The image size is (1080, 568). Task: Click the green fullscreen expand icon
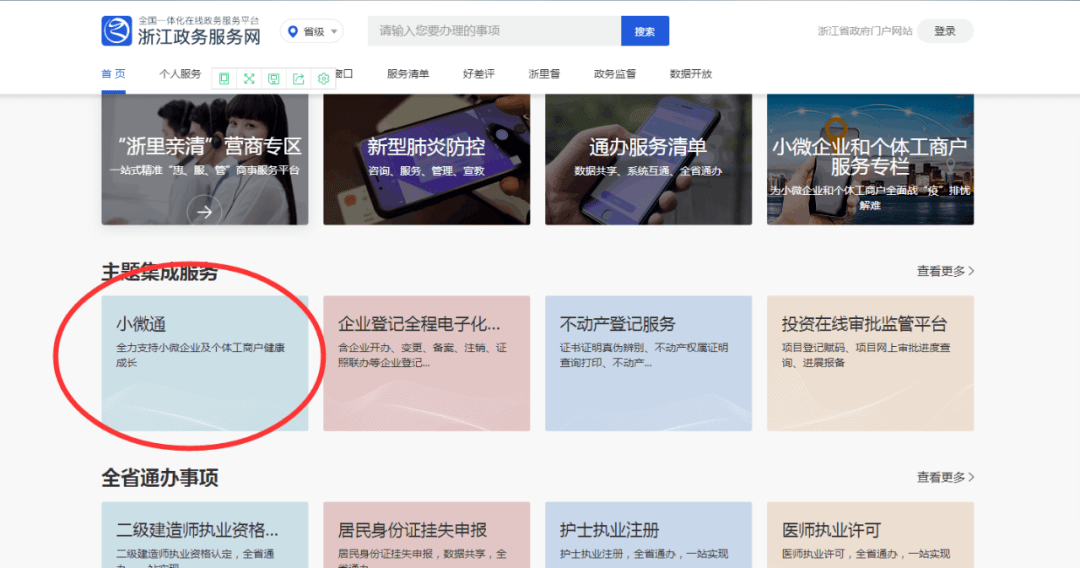click(249, 78)
